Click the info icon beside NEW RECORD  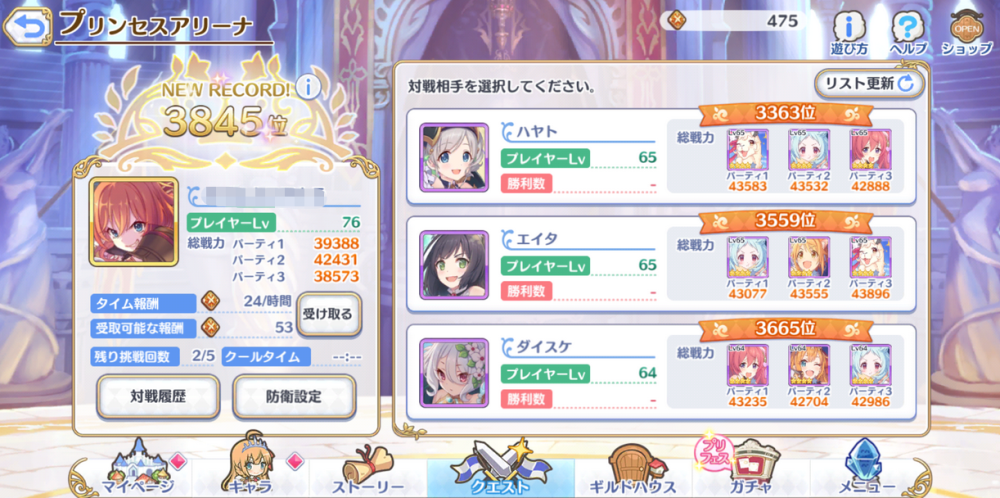tap(309, 86)
